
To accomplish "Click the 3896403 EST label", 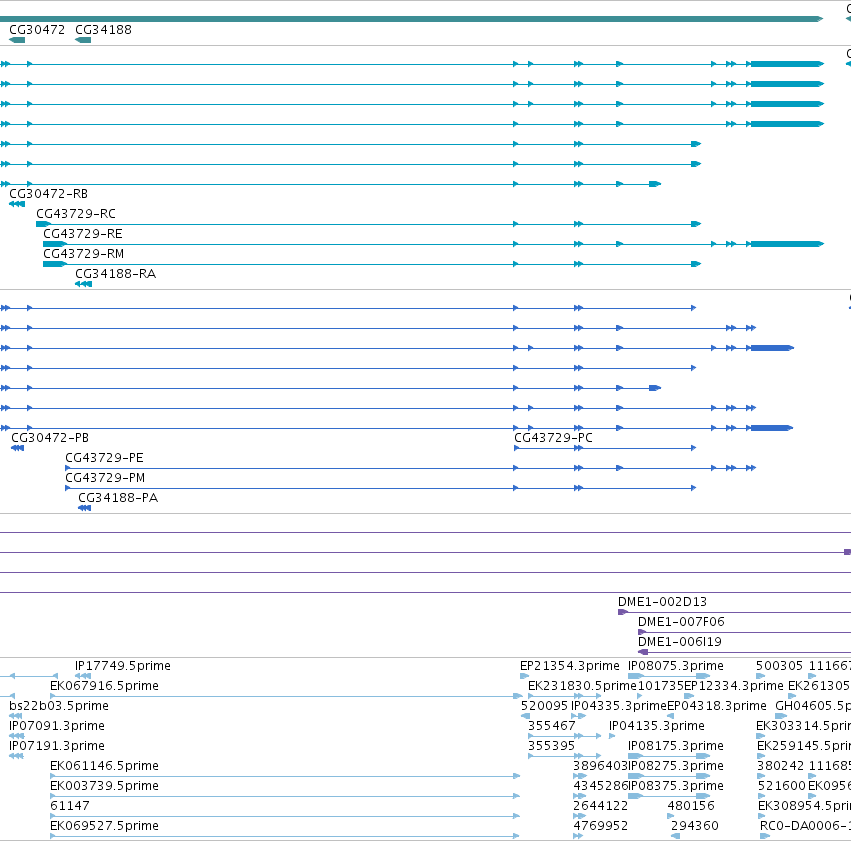I will [x=600, y=766].
